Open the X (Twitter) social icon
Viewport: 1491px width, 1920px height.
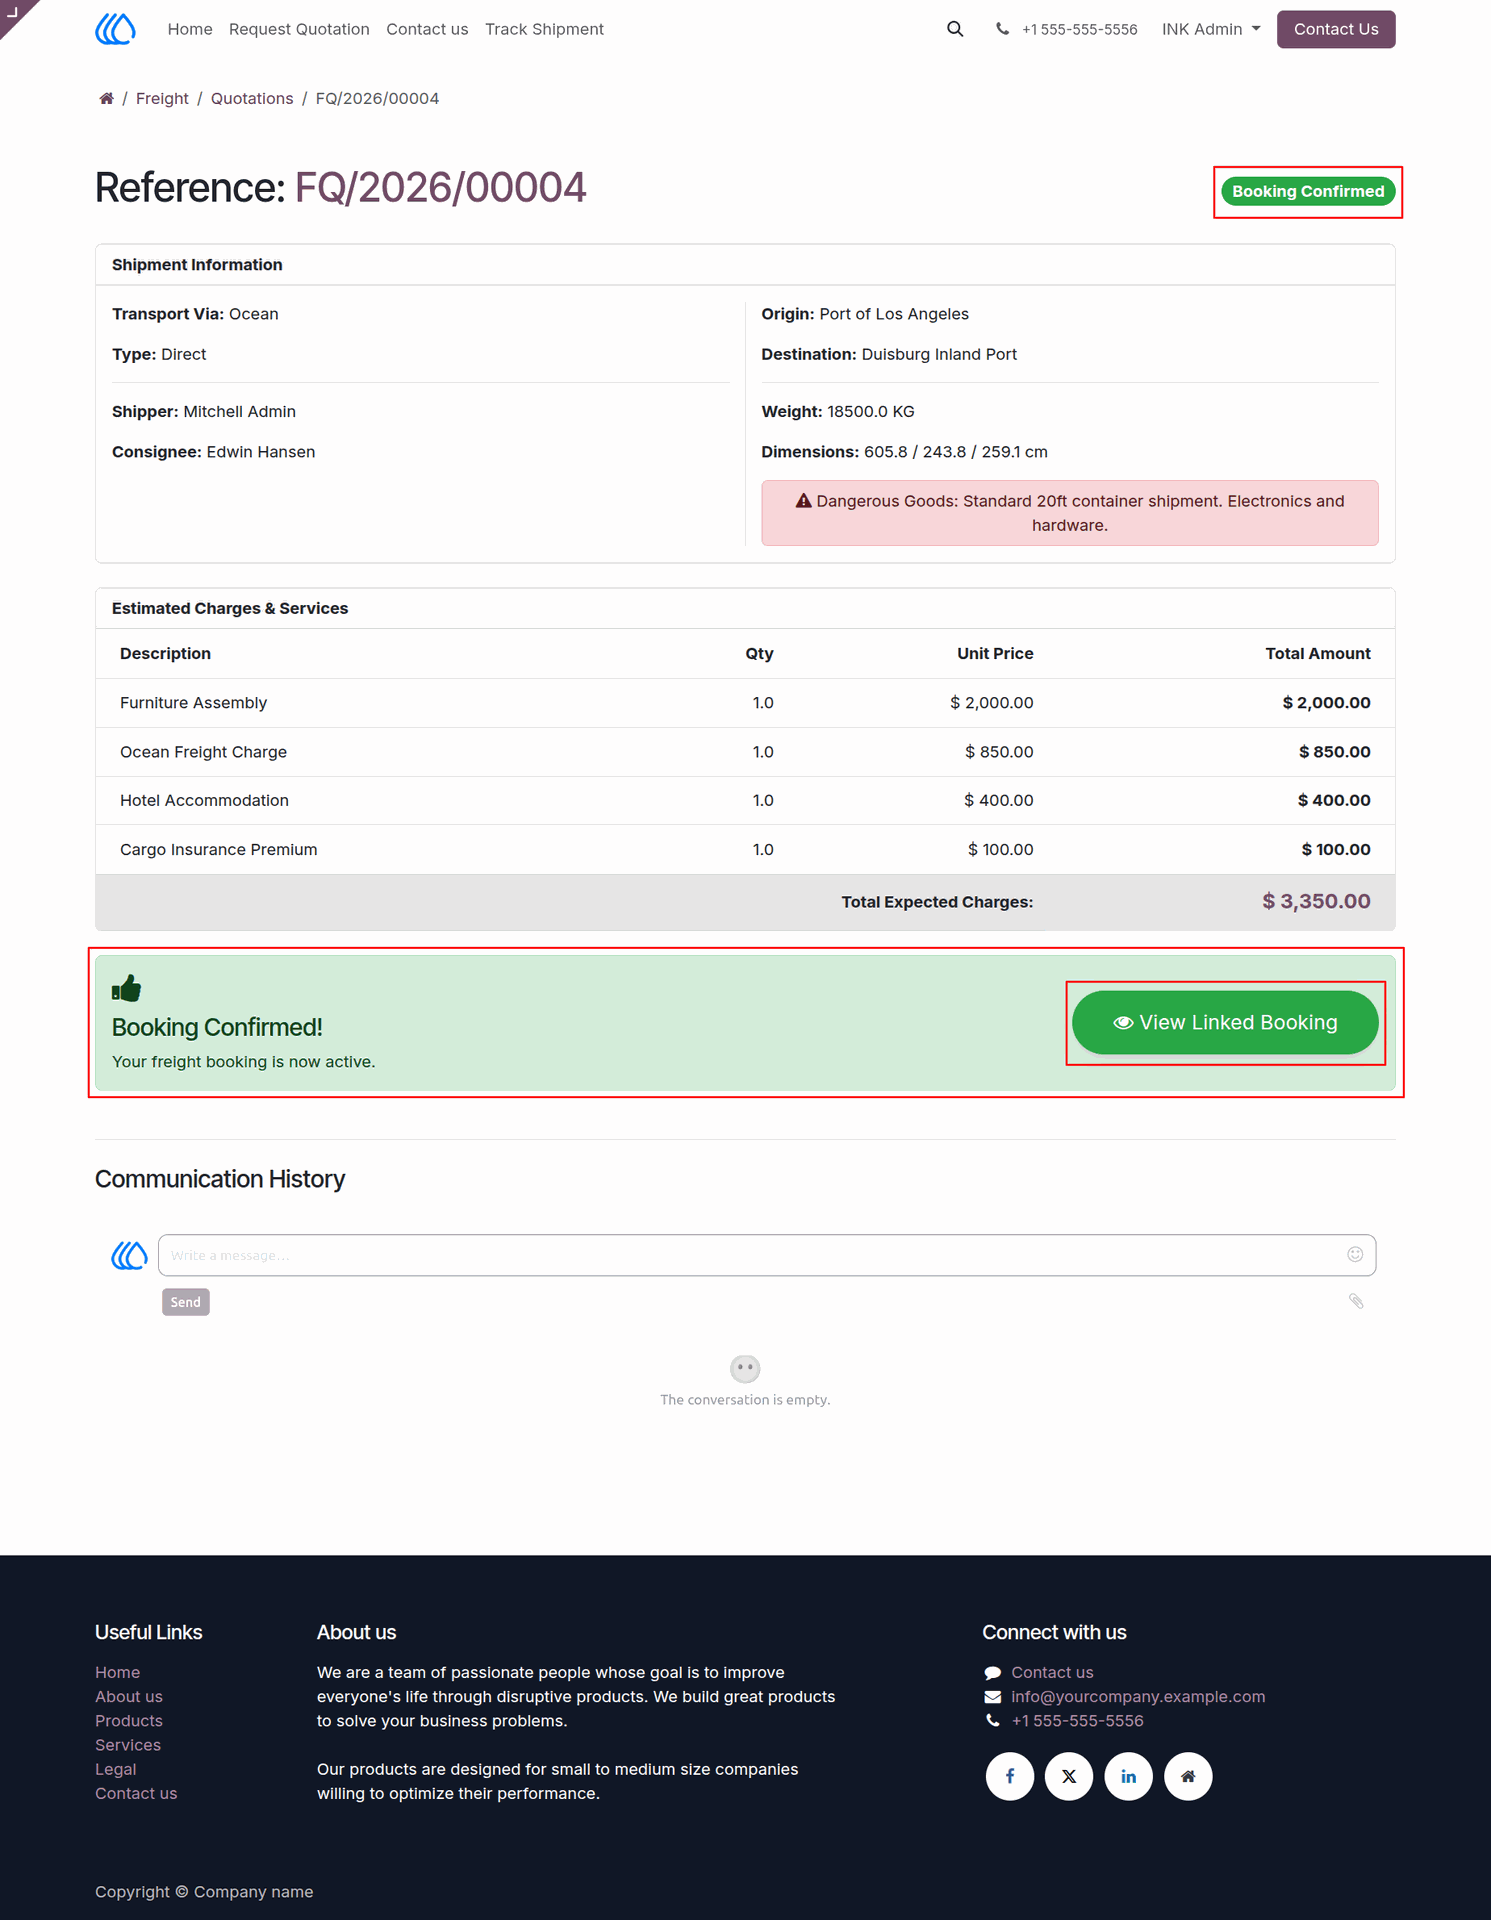click(1069, 1776)
